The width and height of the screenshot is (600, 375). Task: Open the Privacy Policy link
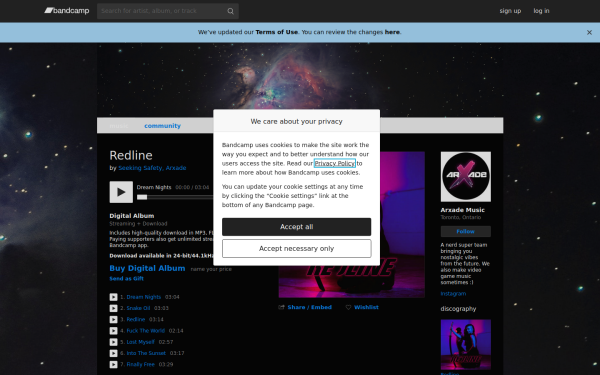334,163
